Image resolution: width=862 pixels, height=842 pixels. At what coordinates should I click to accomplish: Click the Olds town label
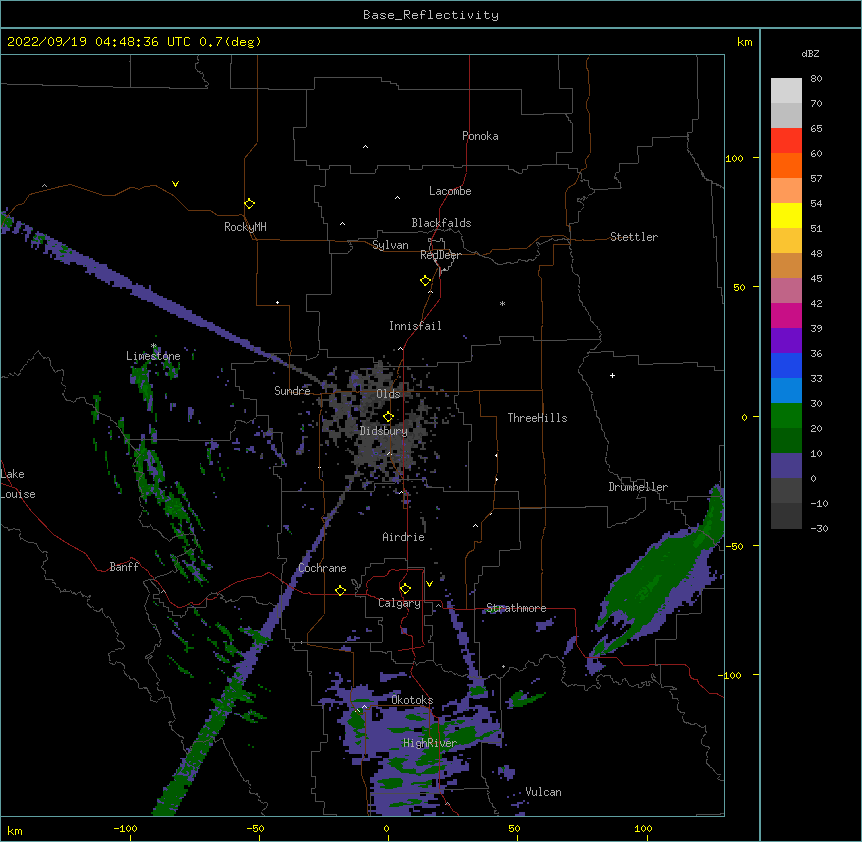coord(388,394)
